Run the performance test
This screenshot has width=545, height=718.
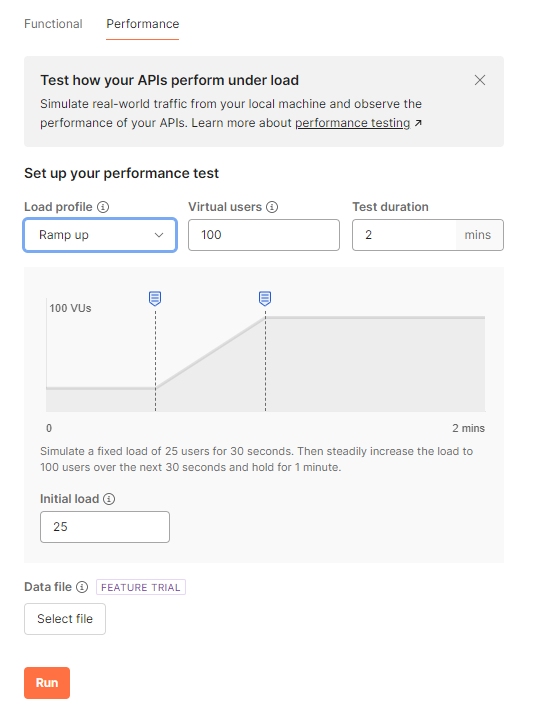(x=47, y=683)
